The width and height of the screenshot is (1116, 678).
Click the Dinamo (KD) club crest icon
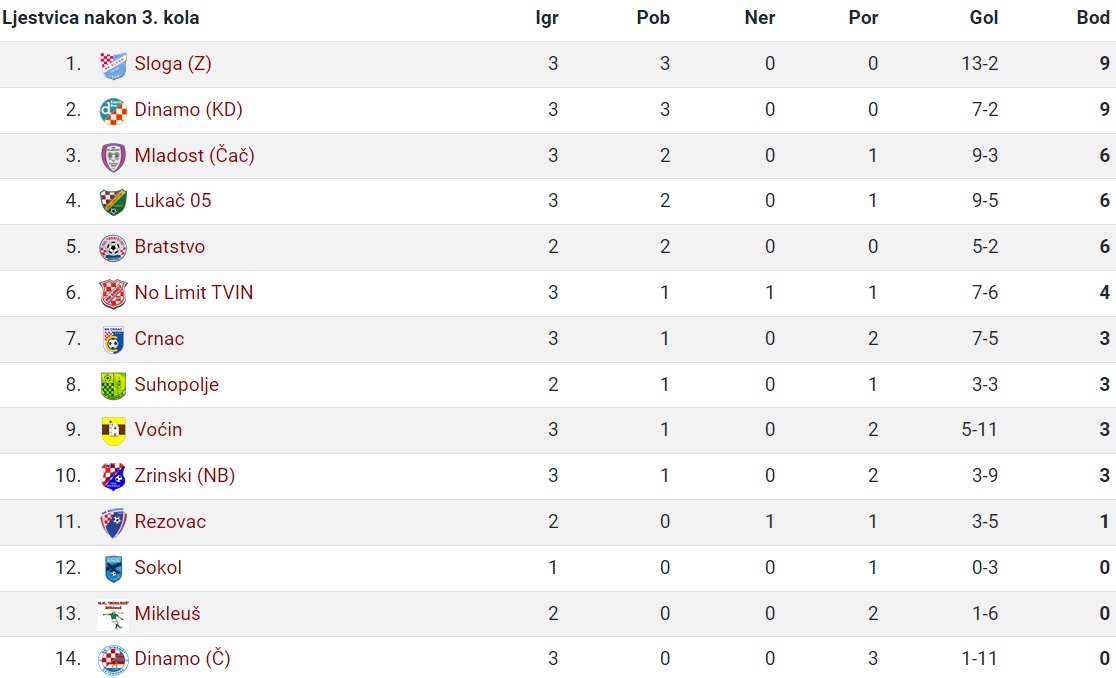tap(113, 111)
